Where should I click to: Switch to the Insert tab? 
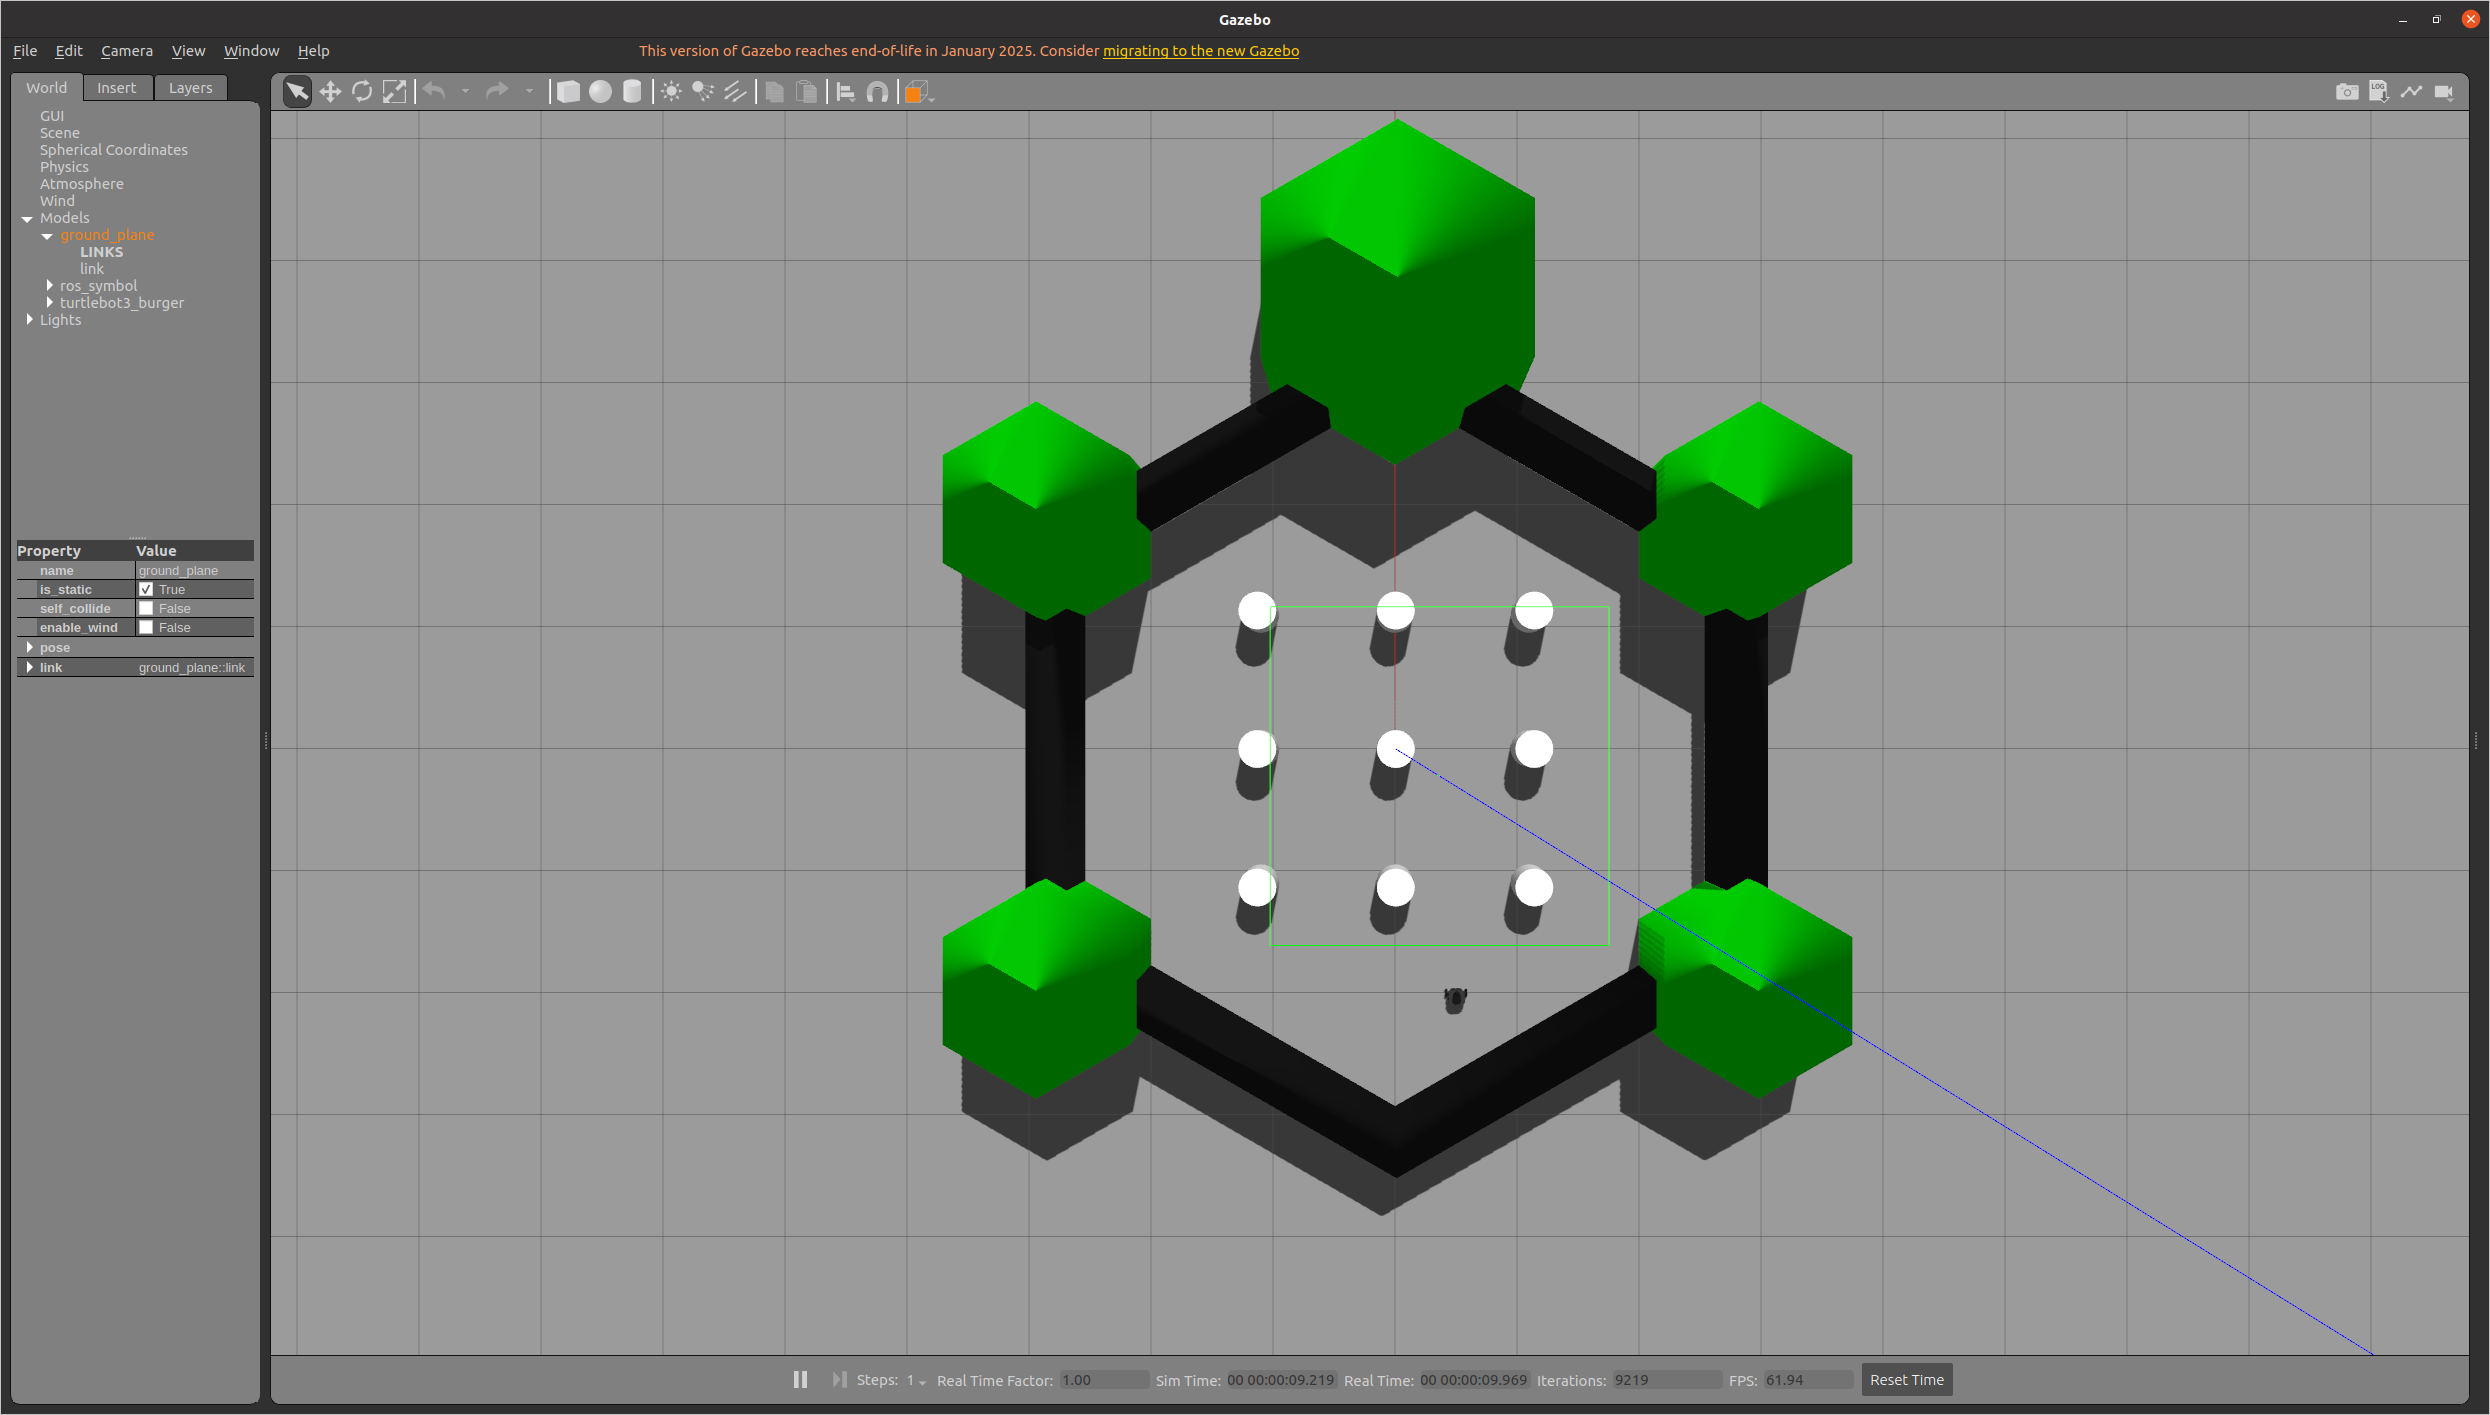pyautogui.click(x=116, y=88)
